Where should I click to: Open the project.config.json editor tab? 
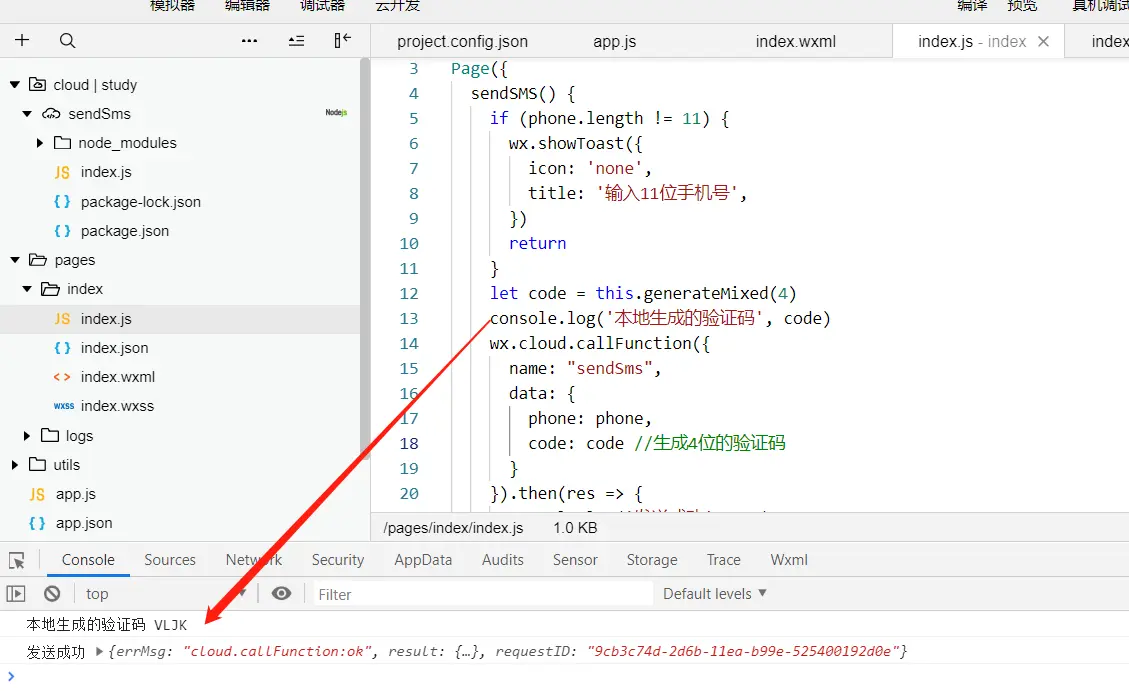point(462,42)
